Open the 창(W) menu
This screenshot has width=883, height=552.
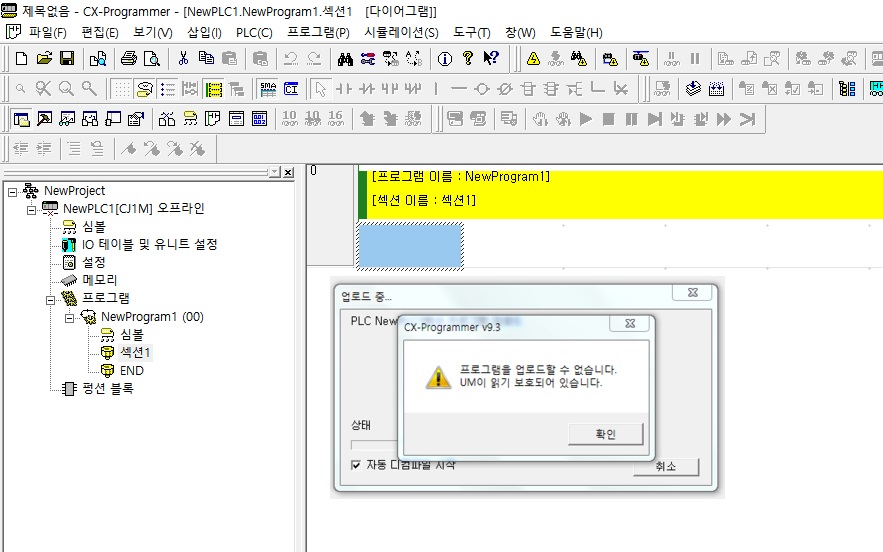[x=520, y=33]
